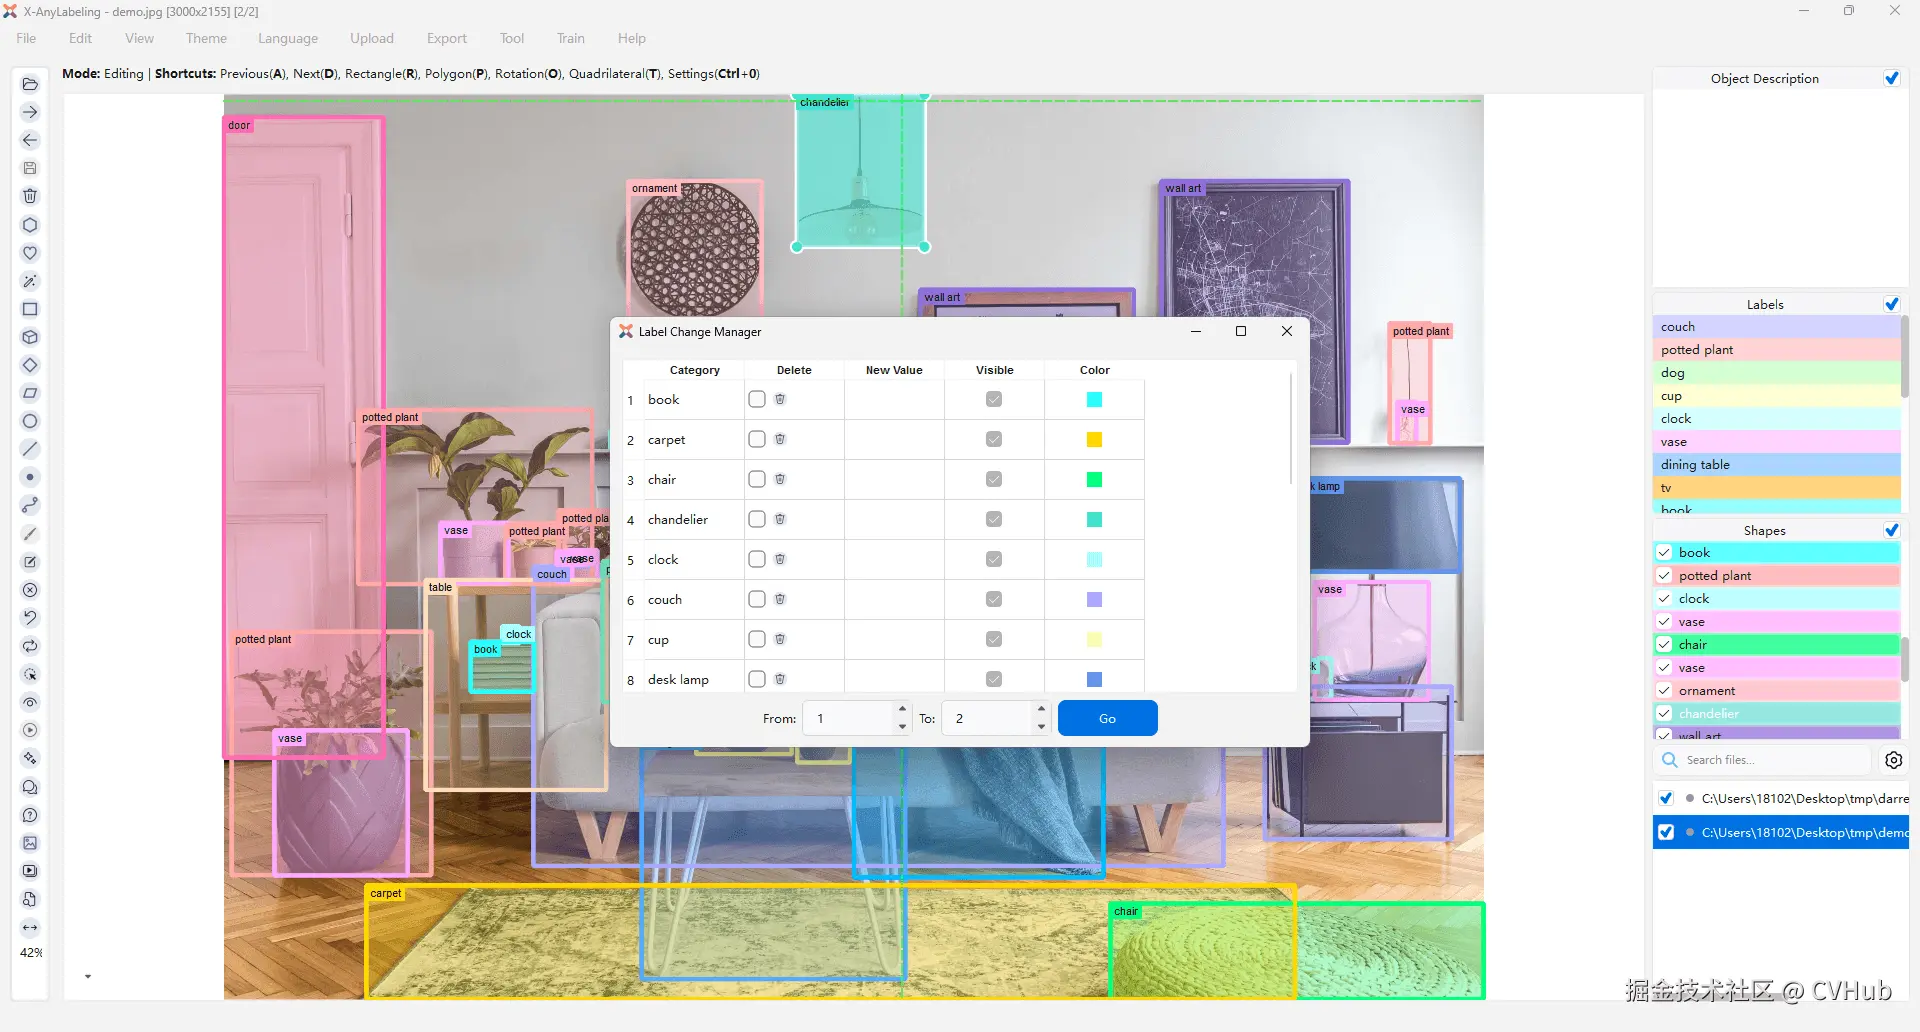Open the Export menu
The image size is (1920, 1032).
(446, 38)
